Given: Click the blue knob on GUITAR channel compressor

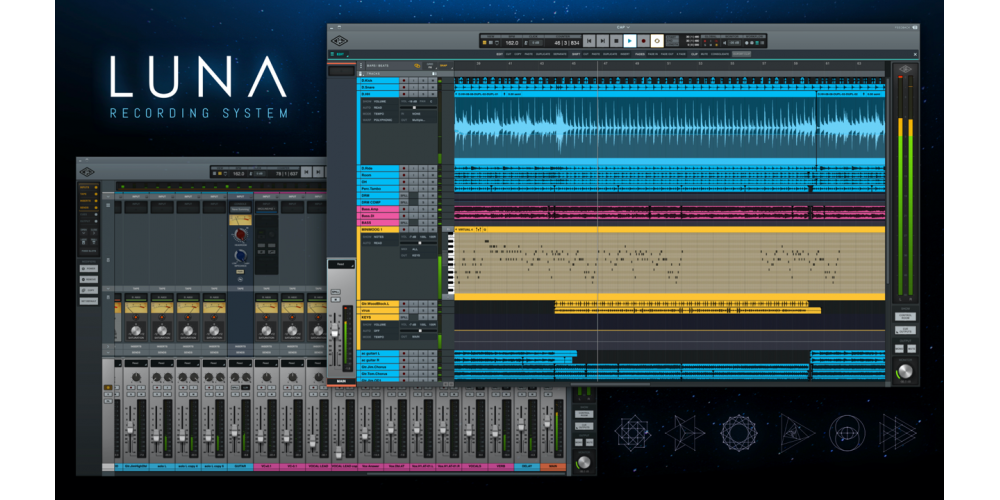Looking at the screenshot, I should point(240,256).
